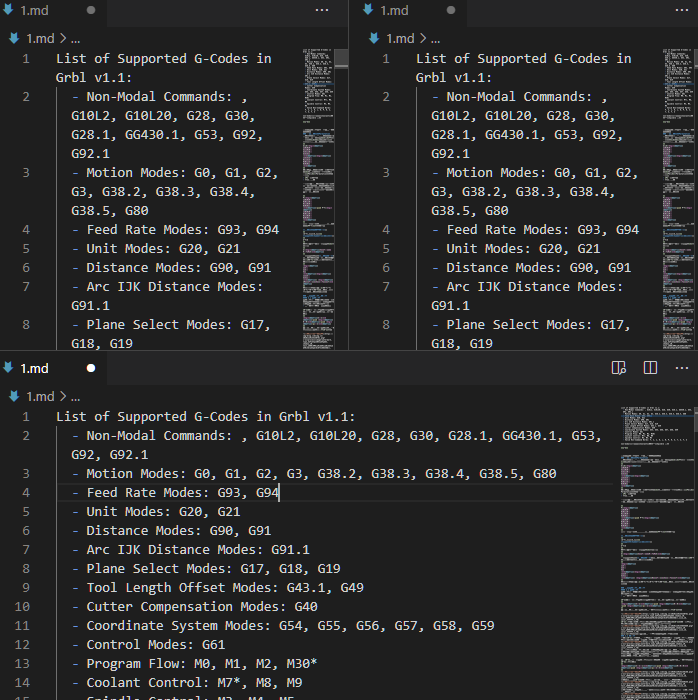Image resolution: width=698 pixels, height=700 pixels.
Task: Open 1.md breadcrumb in top-right editor
Action: 400,39
